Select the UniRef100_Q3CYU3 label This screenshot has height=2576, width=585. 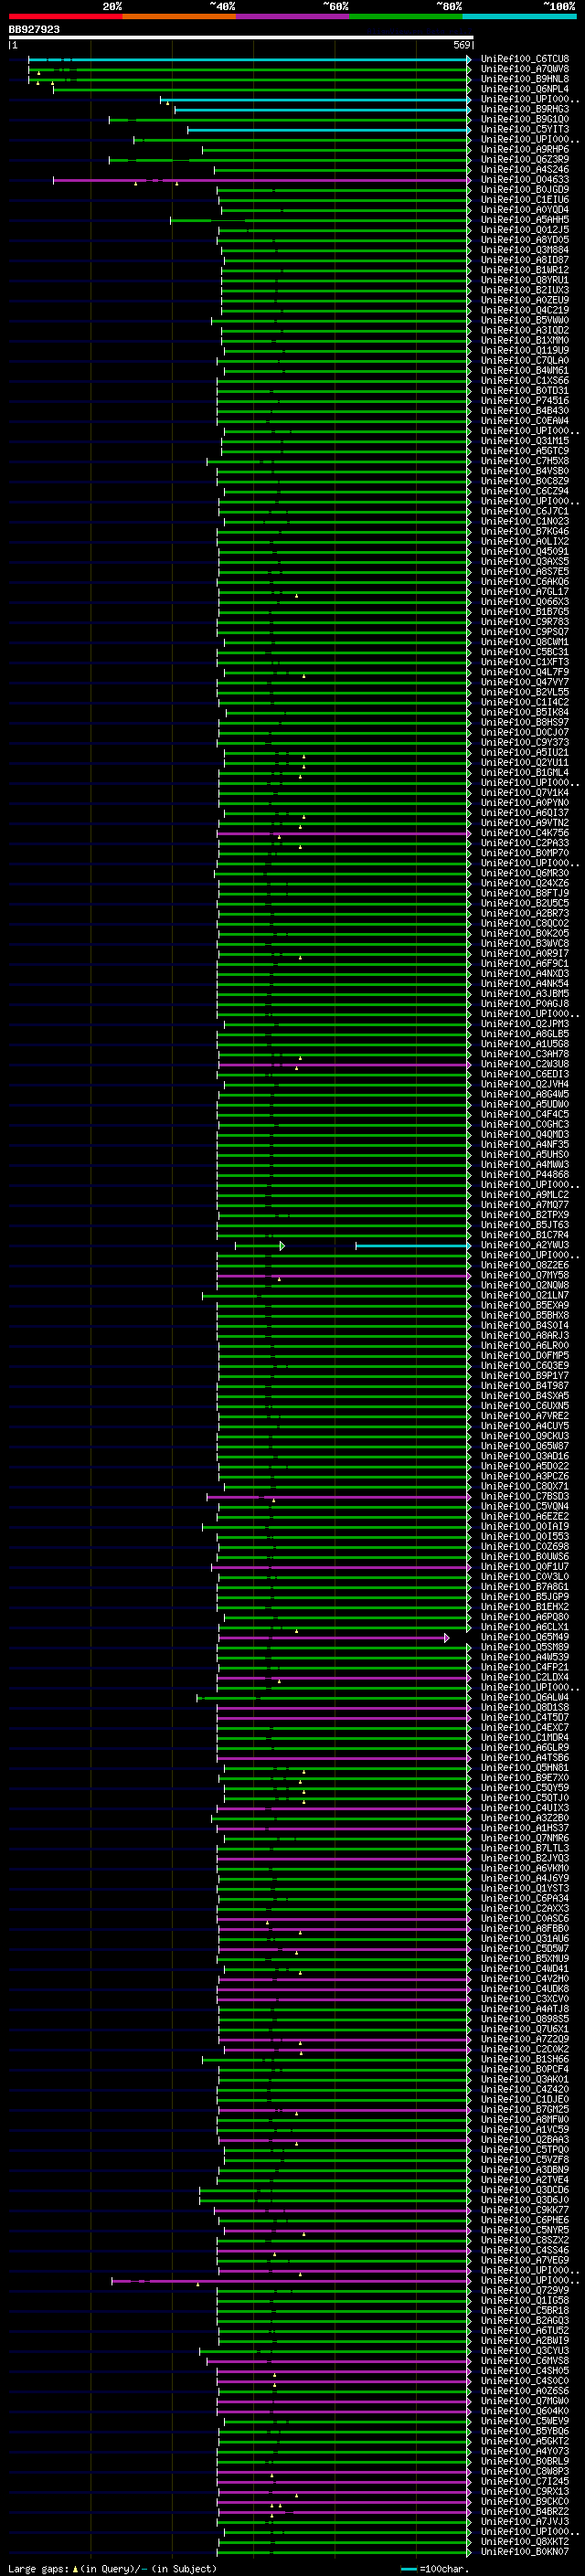coord(525,2351)
